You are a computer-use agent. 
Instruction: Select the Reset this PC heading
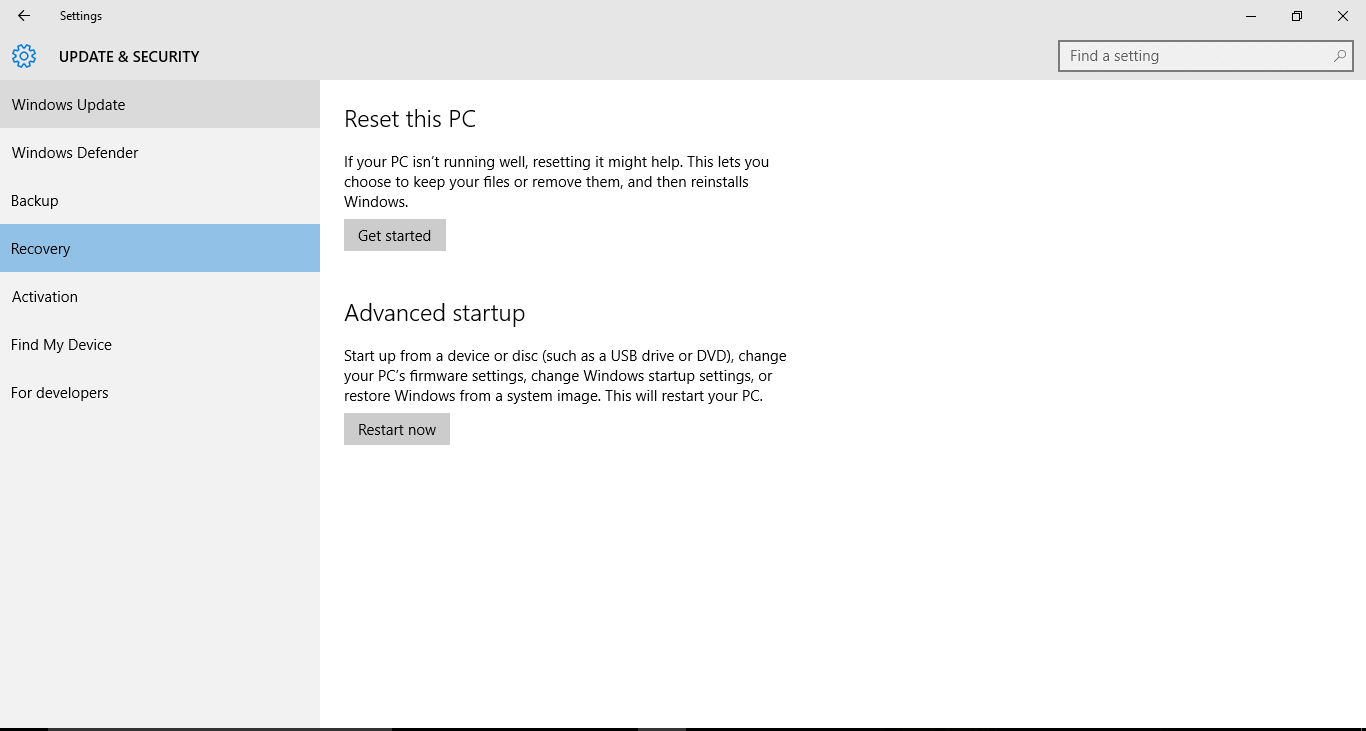pyautogui.click(x=410, y=118)
